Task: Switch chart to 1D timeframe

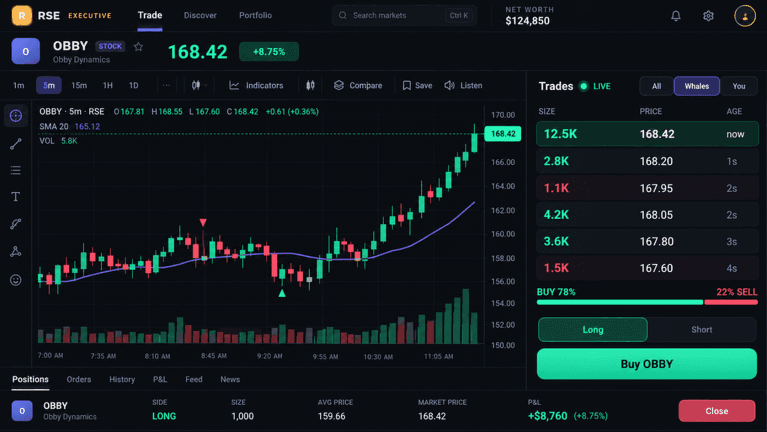Action: click(x=134, y=85)
